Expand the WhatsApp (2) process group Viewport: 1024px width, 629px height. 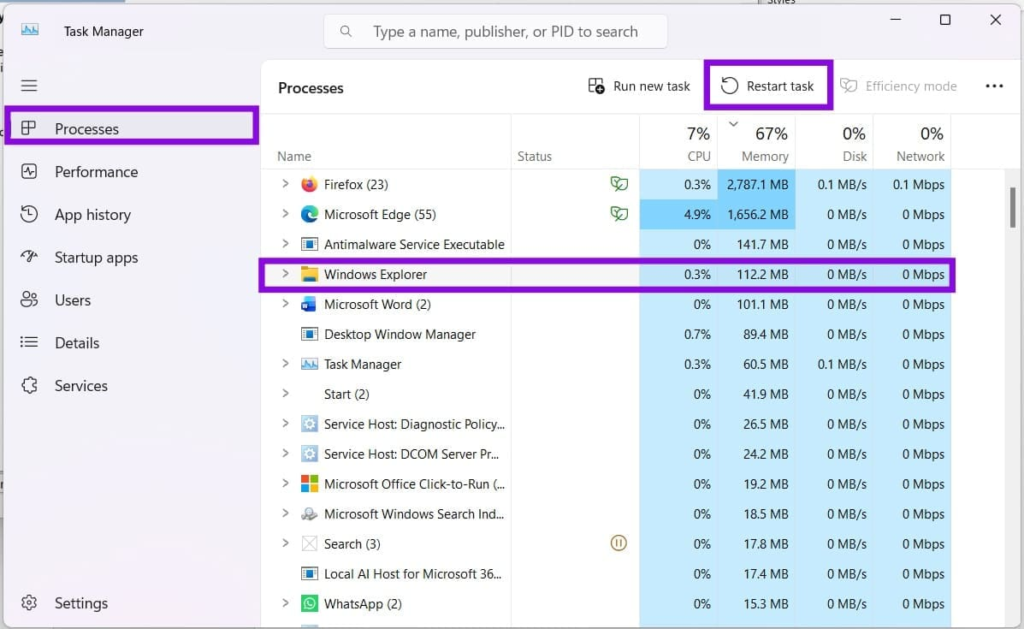(x=285, y=604)
